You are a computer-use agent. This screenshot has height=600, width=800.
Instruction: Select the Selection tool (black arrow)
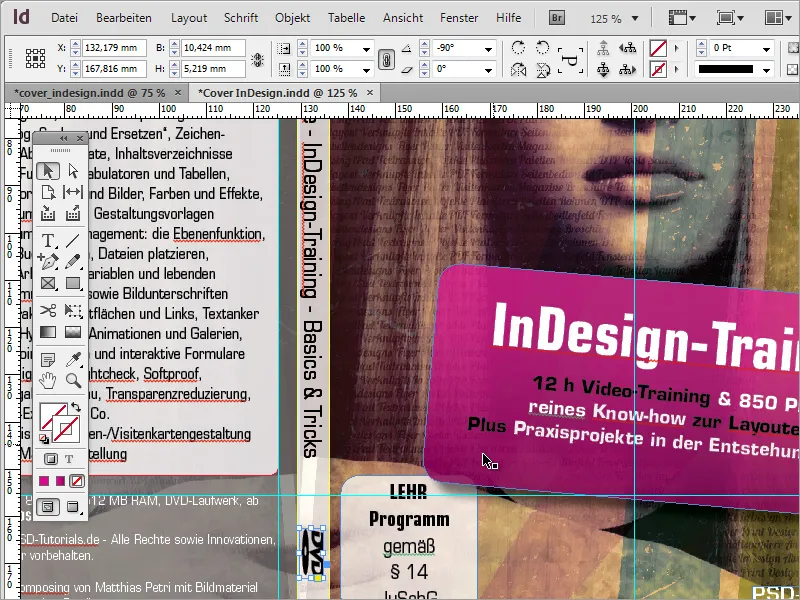coord(48,171)
